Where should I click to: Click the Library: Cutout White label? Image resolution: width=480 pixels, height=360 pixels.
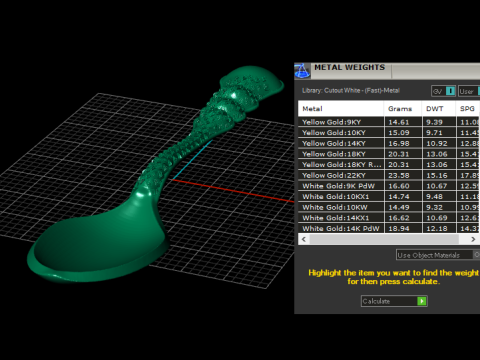pos(351,90)
